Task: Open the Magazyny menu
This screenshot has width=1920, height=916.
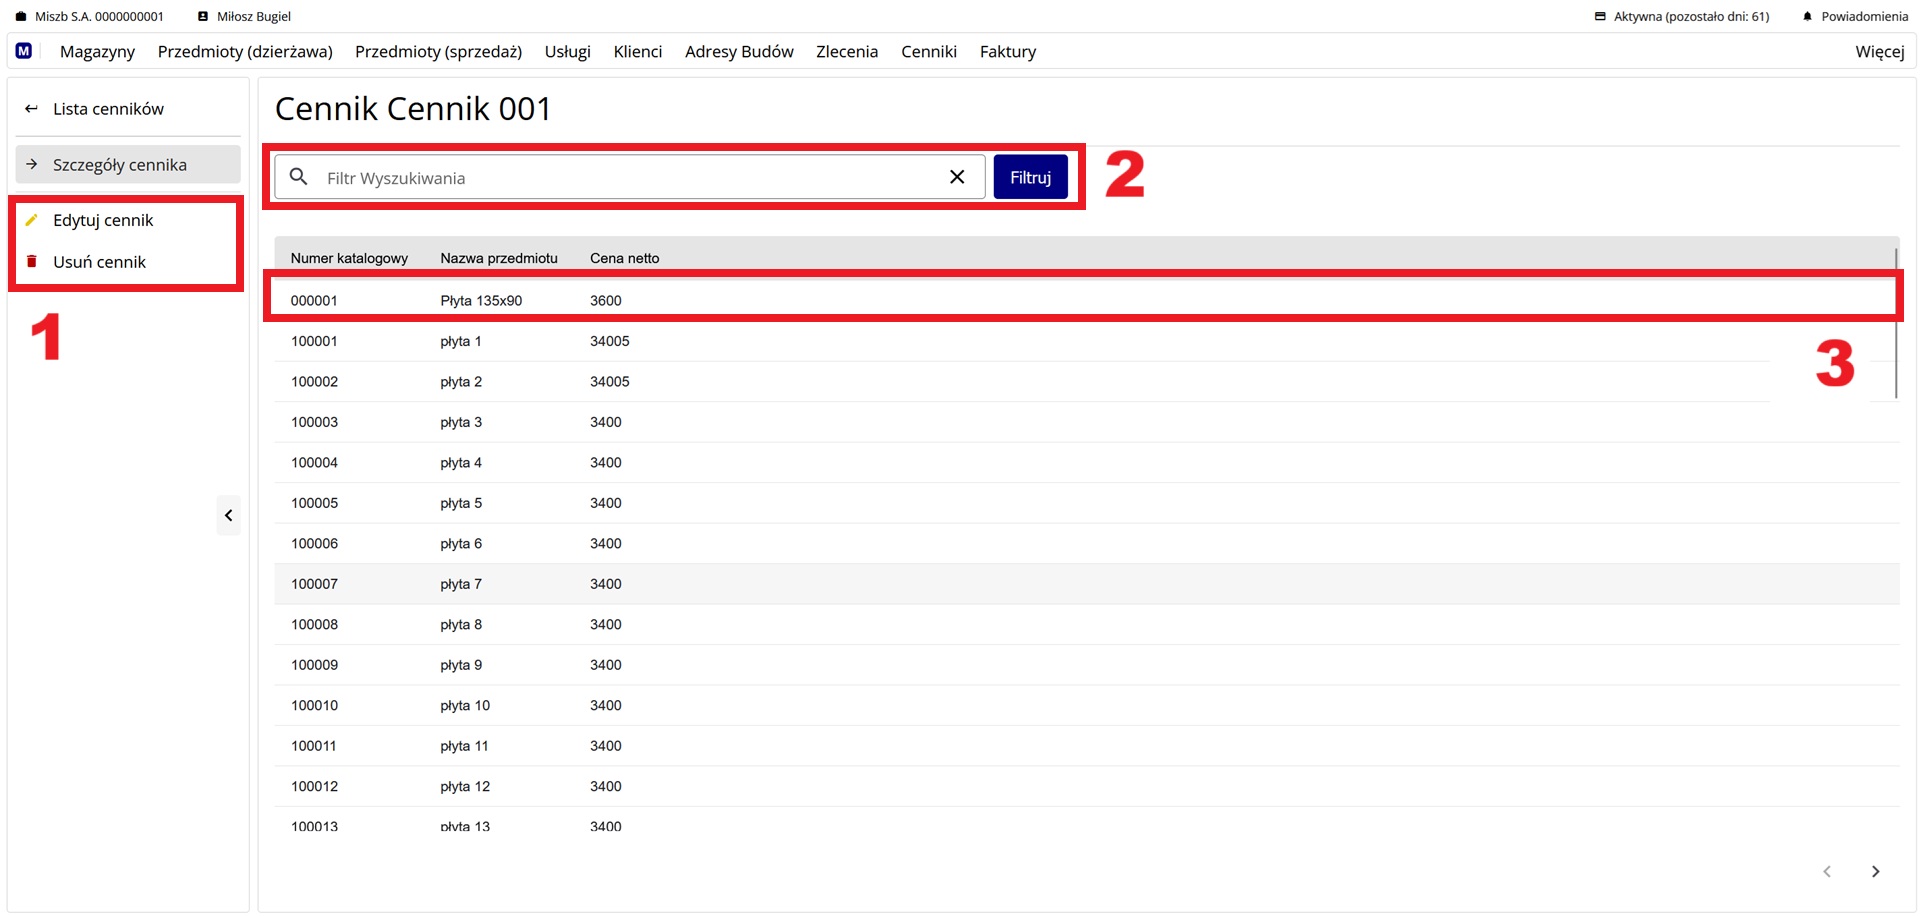Action: point(97,52)
